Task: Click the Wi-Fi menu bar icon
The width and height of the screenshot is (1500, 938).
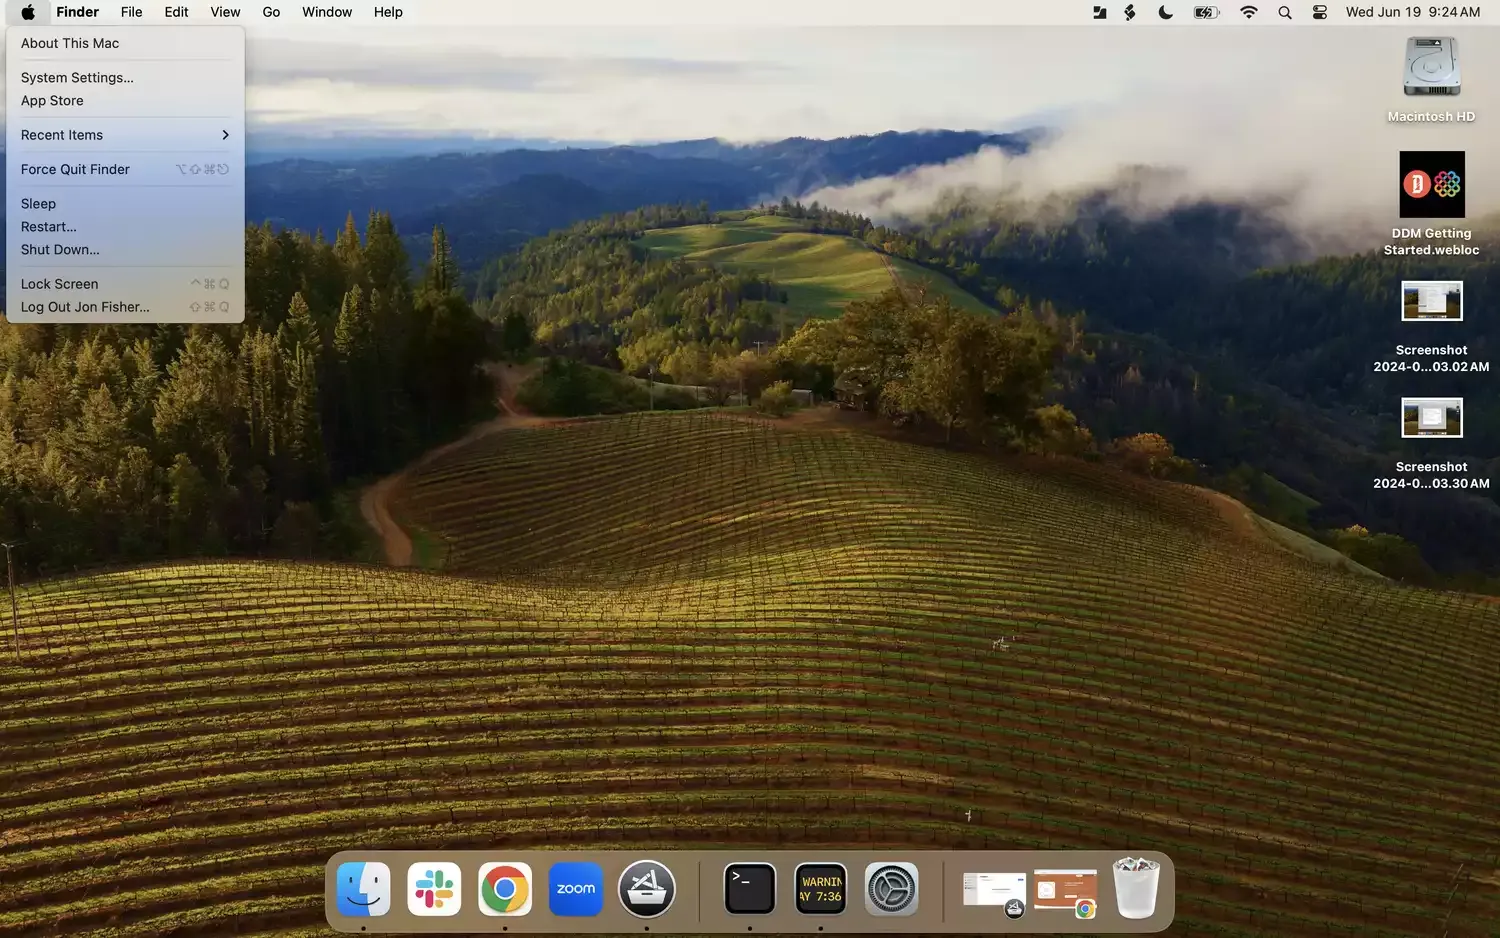Action: pos(1249,12)
